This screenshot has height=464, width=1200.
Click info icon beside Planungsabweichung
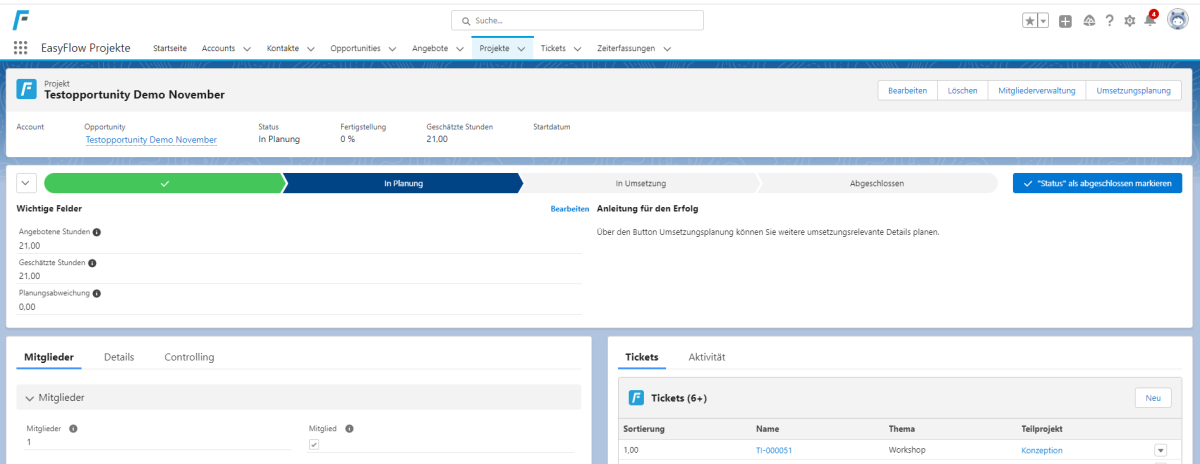click(97, 294)
